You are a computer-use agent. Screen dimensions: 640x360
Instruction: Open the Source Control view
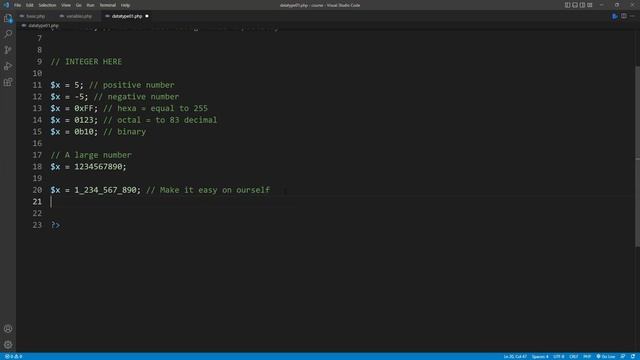tap(8, 50)
